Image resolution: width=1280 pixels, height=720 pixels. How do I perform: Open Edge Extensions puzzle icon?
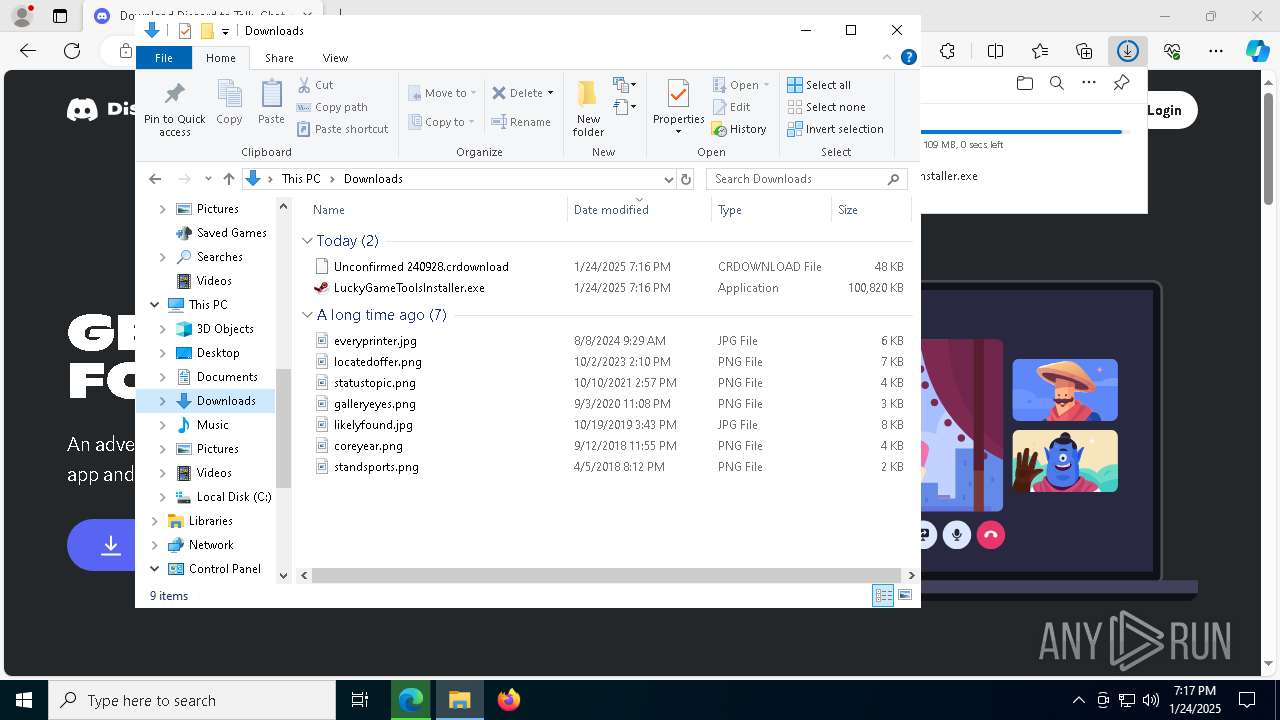948,51
